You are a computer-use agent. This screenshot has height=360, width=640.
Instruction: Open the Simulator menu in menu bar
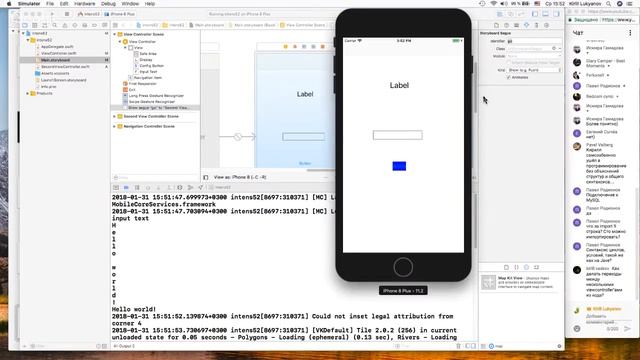coord(29,4)
